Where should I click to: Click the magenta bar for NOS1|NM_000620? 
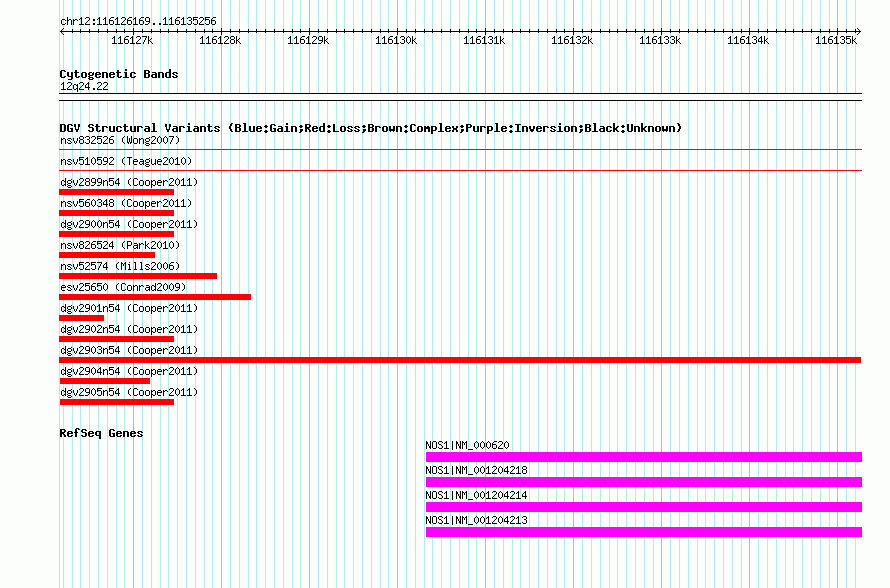644,457
